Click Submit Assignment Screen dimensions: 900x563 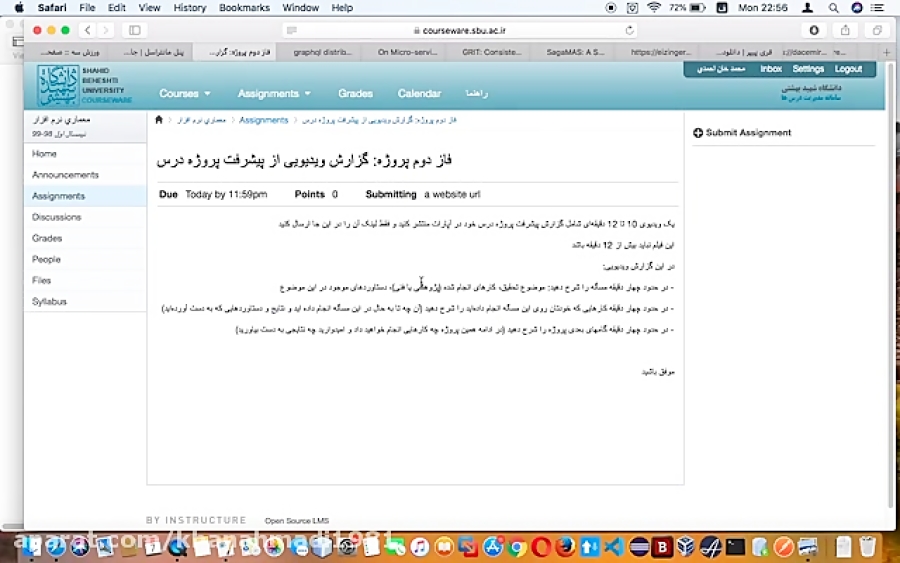click(x=742, y=133)
